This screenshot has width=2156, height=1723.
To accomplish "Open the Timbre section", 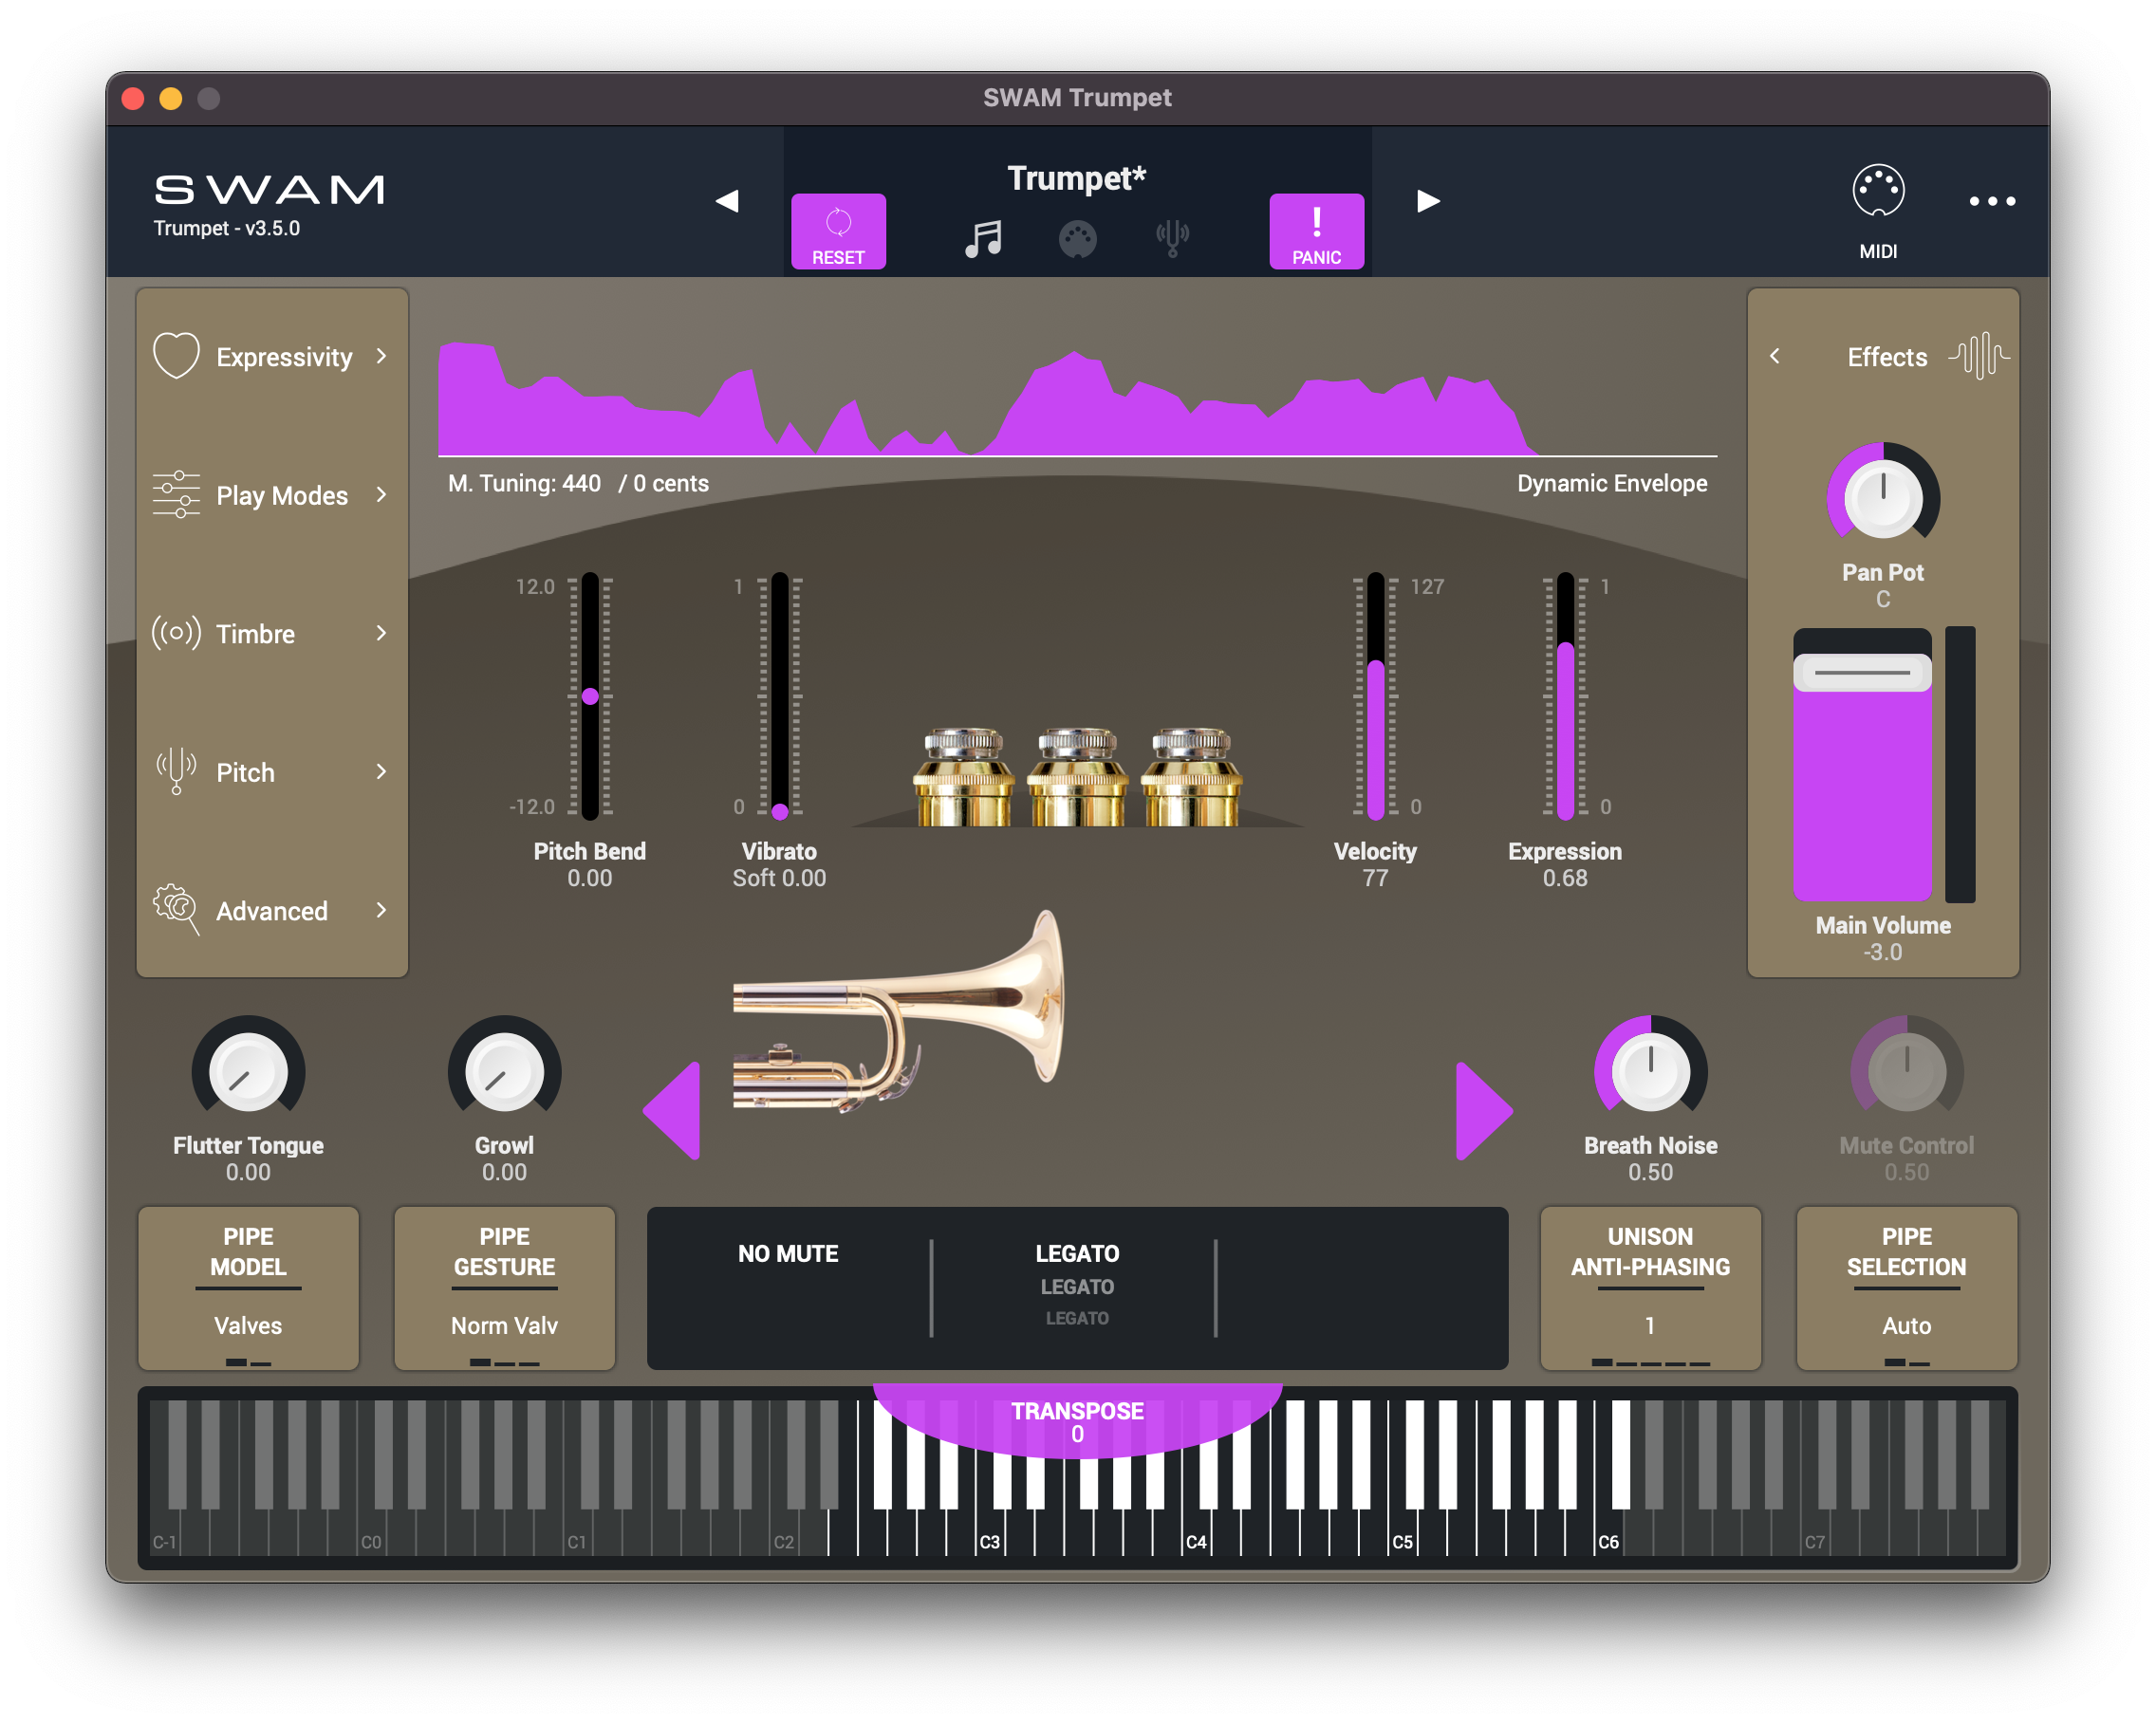I will [272, 634].
